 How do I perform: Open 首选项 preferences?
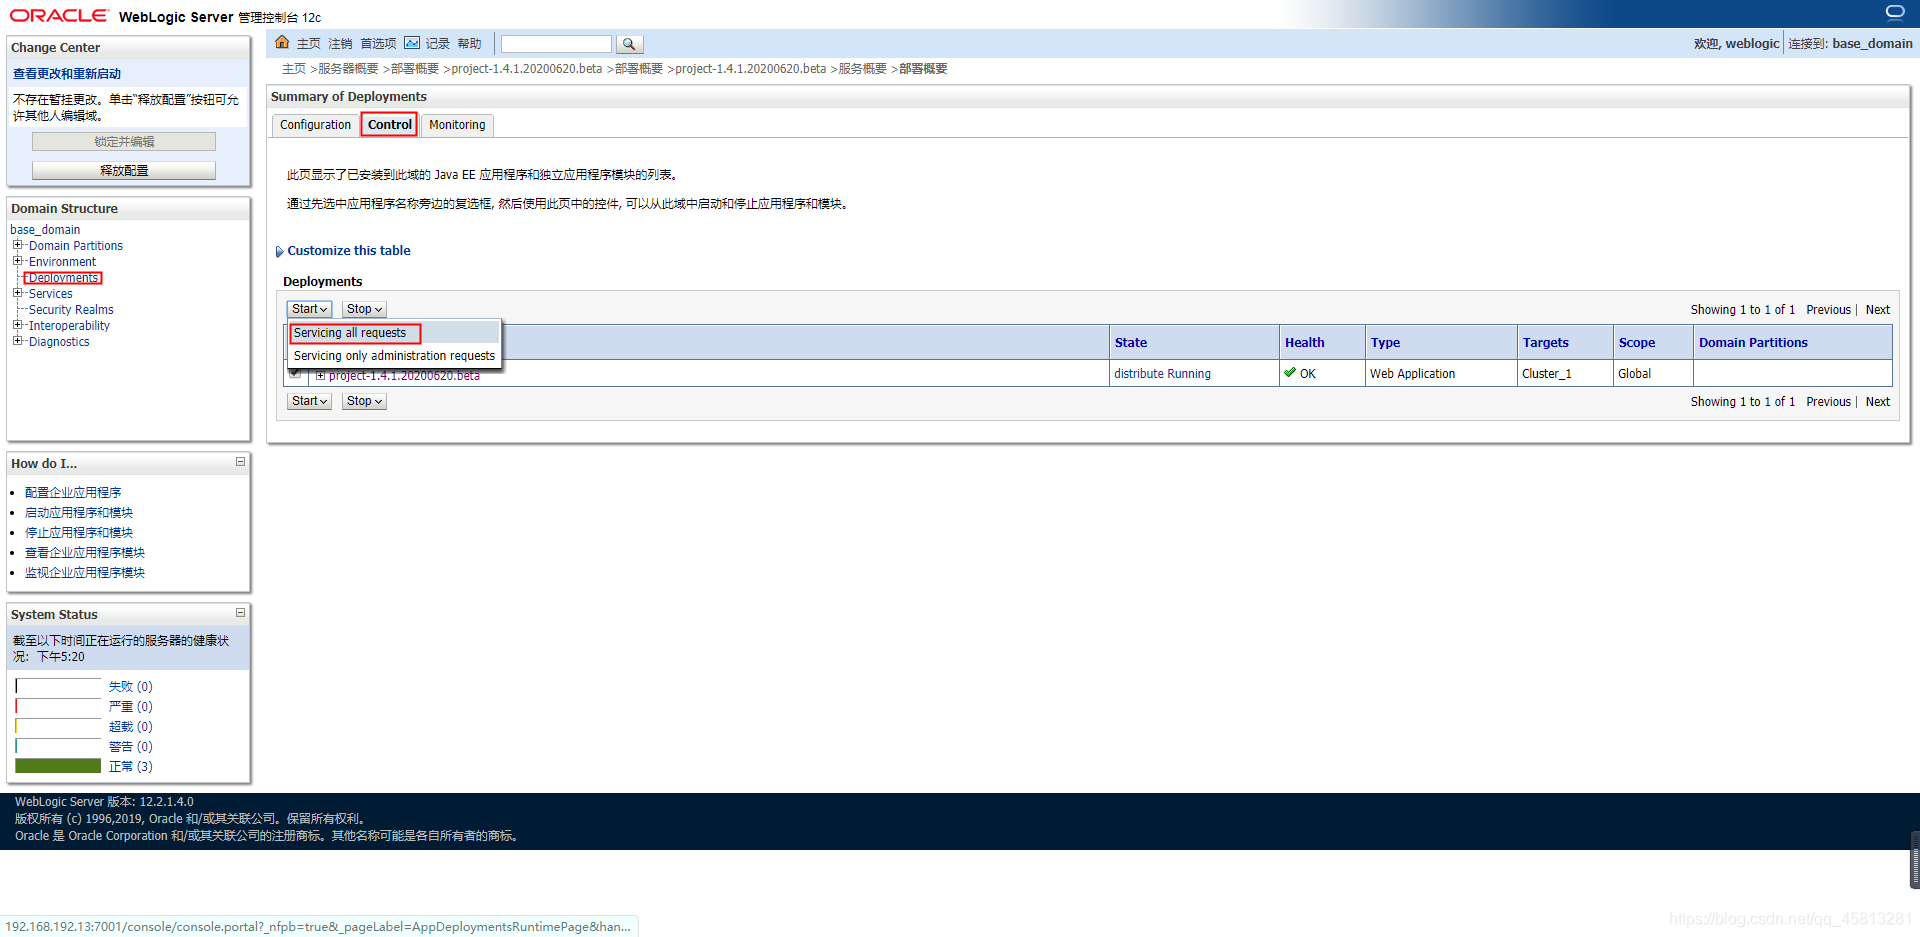378,44
